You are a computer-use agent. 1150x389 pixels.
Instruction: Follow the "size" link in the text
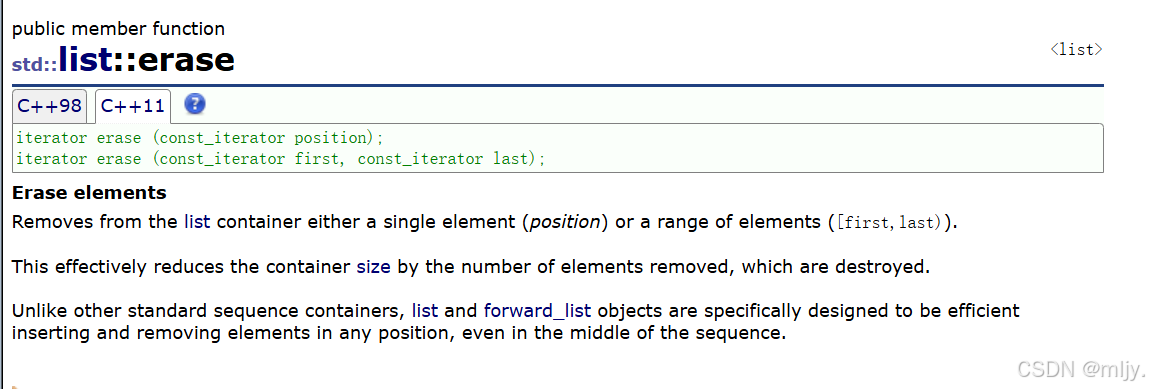(x=374, y=266)
